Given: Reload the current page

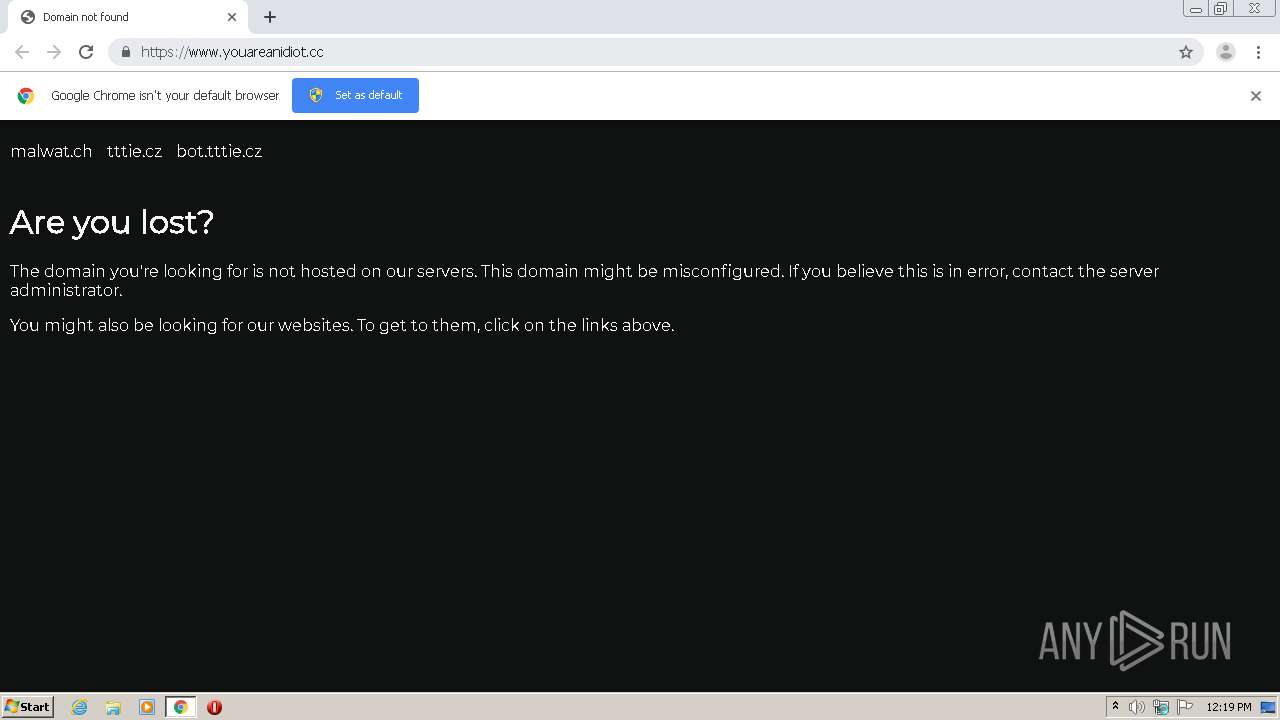Looking at the screenshot, I should 86,52.
